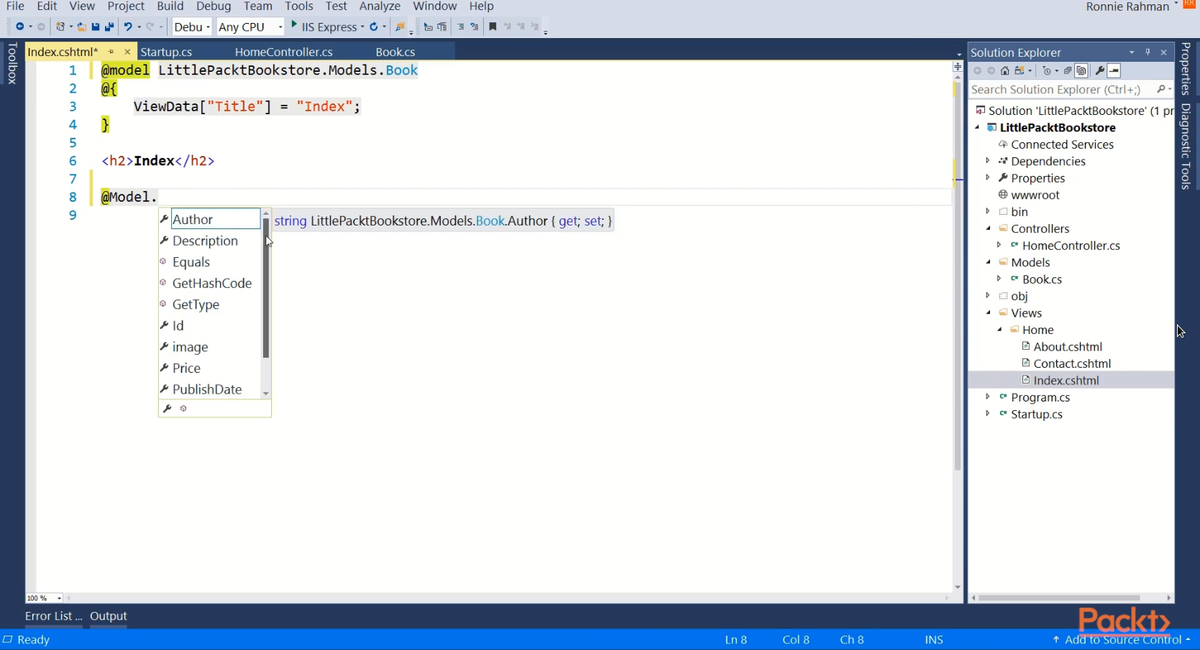Click the property filter wrench at the IntelliSense bottom
The width and height of the screenshot is (1200, 650).
click(167, 408)
